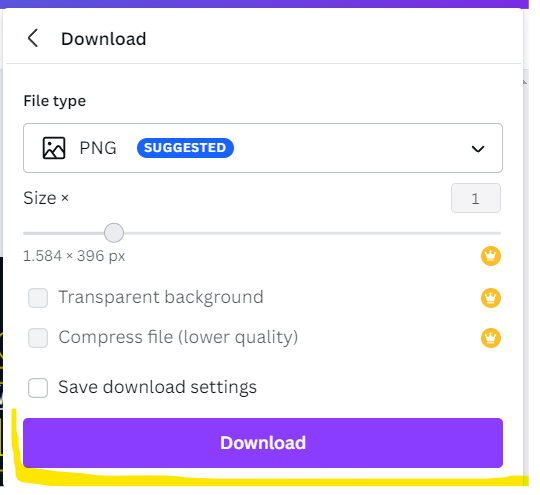
Task: Enable the Transparent background checkbox
Action: pos(38,298)
